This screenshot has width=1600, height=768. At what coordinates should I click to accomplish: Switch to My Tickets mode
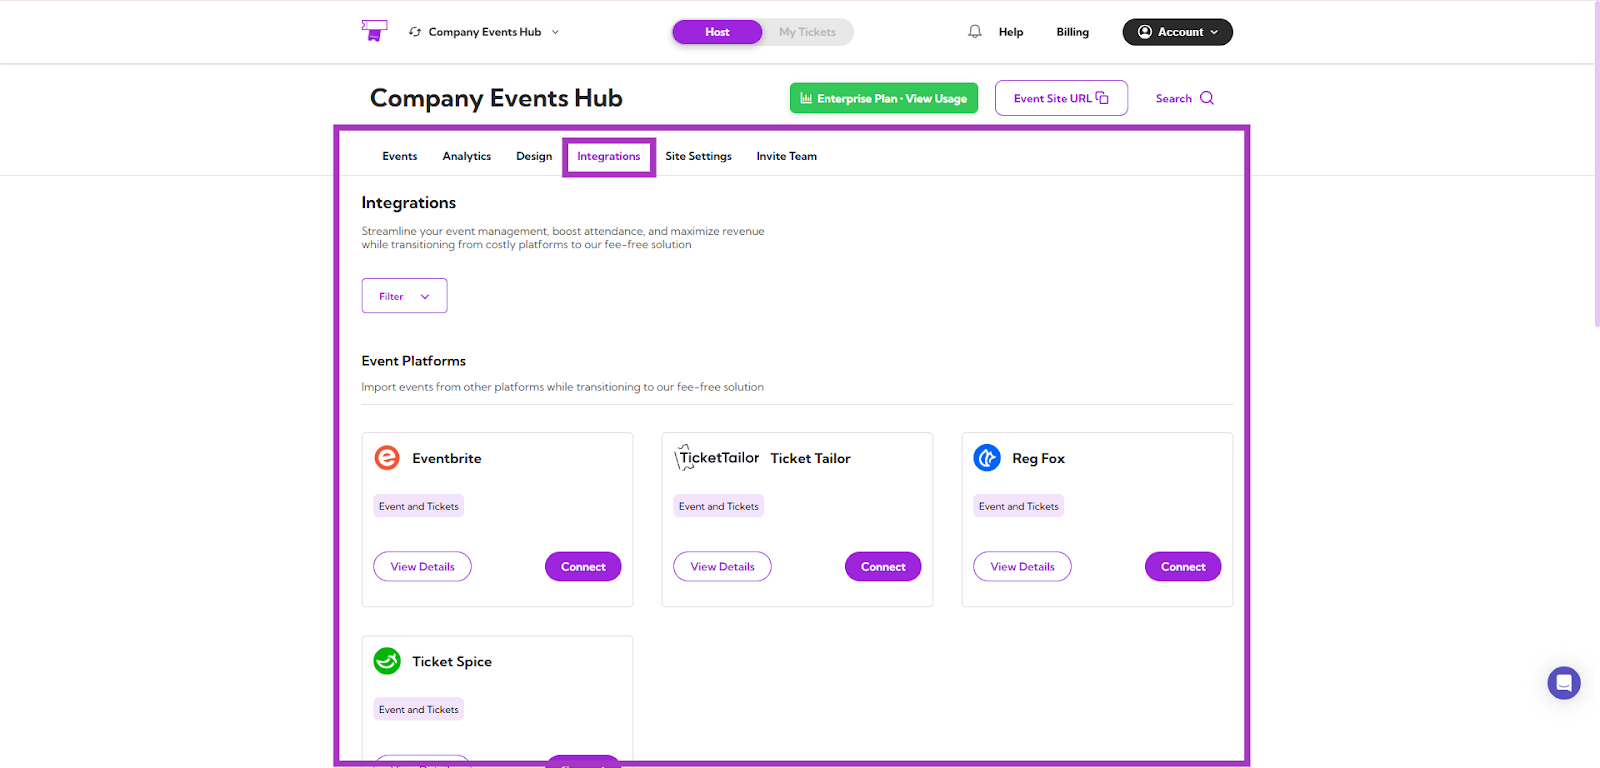coord(807,32)
